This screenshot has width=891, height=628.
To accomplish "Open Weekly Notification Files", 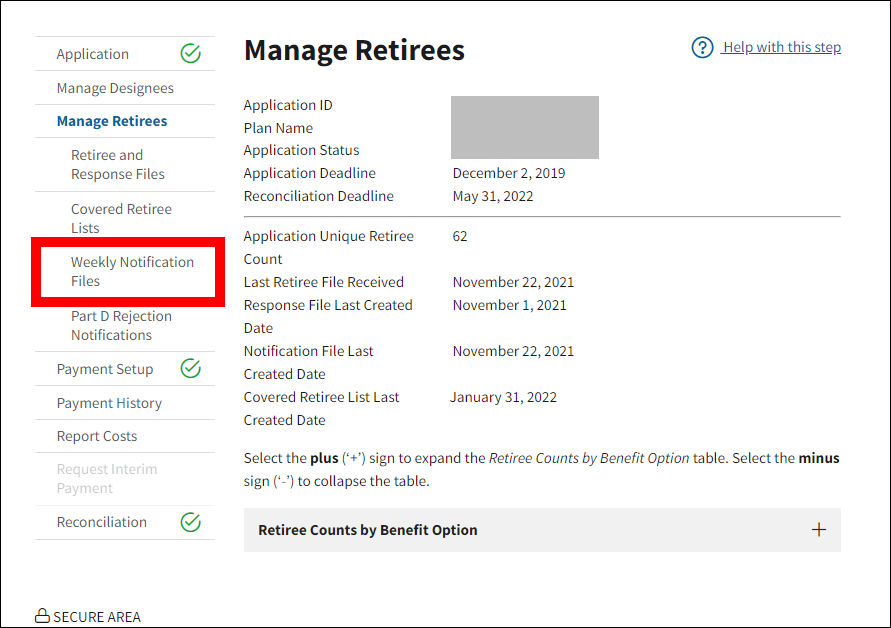I will click(x=131, y=272).
